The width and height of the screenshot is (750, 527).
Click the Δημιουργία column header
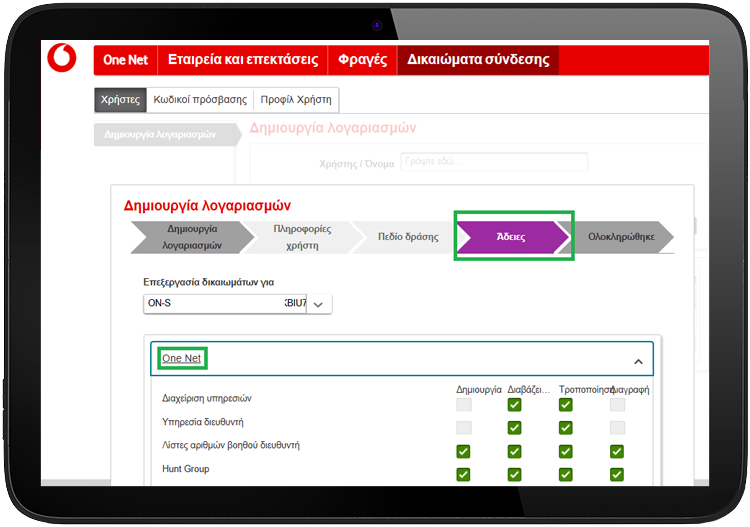[x=479, y=390]
